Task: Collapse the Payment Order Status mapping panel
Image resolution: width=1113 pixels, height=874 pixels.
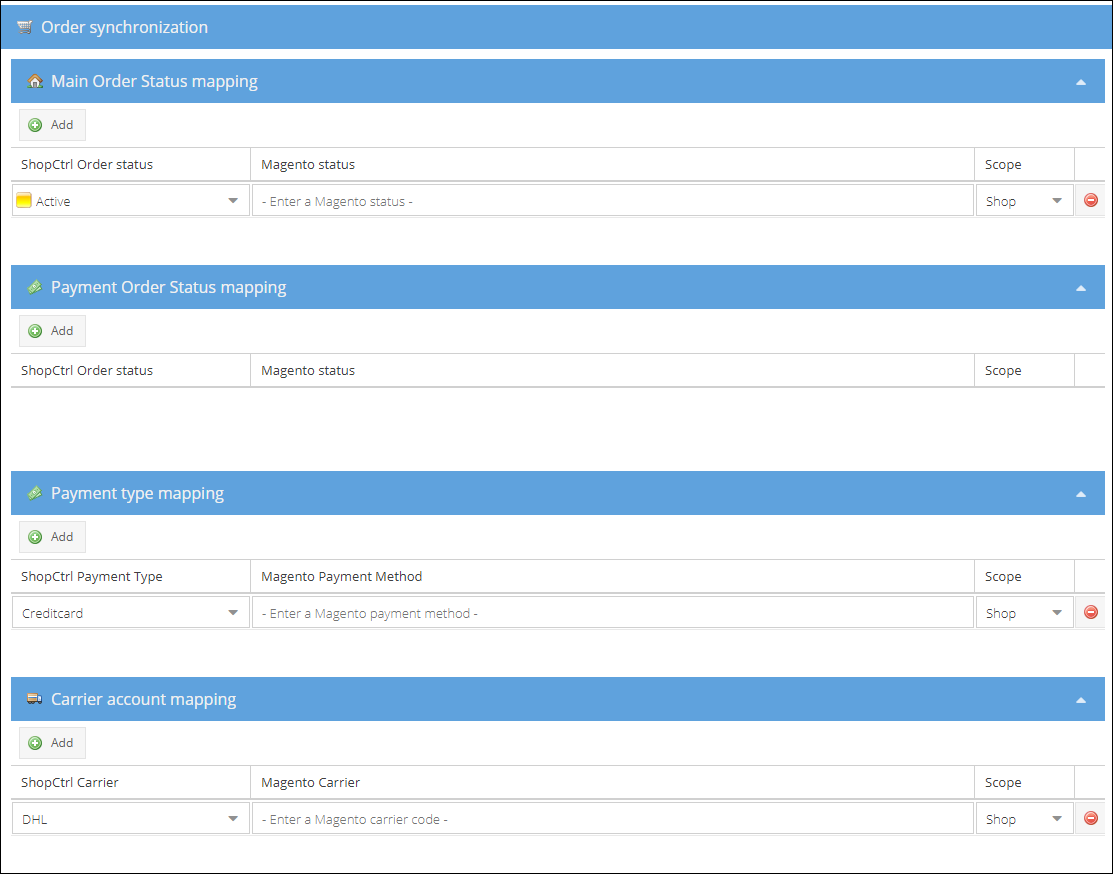Action: click(x=1080, y=288)
